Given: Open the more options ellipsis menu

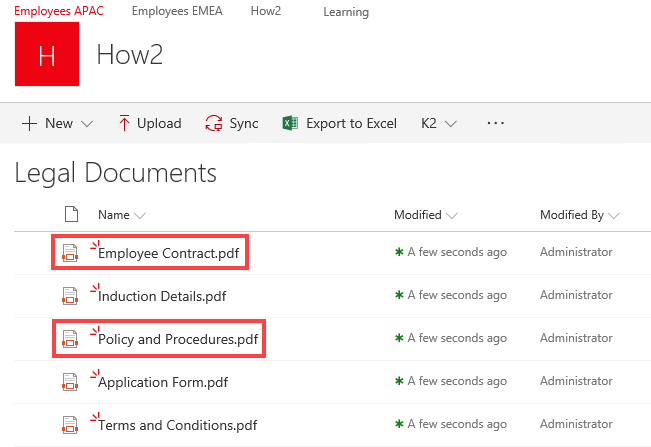Looking at the screenshot, I should [496, 123].
